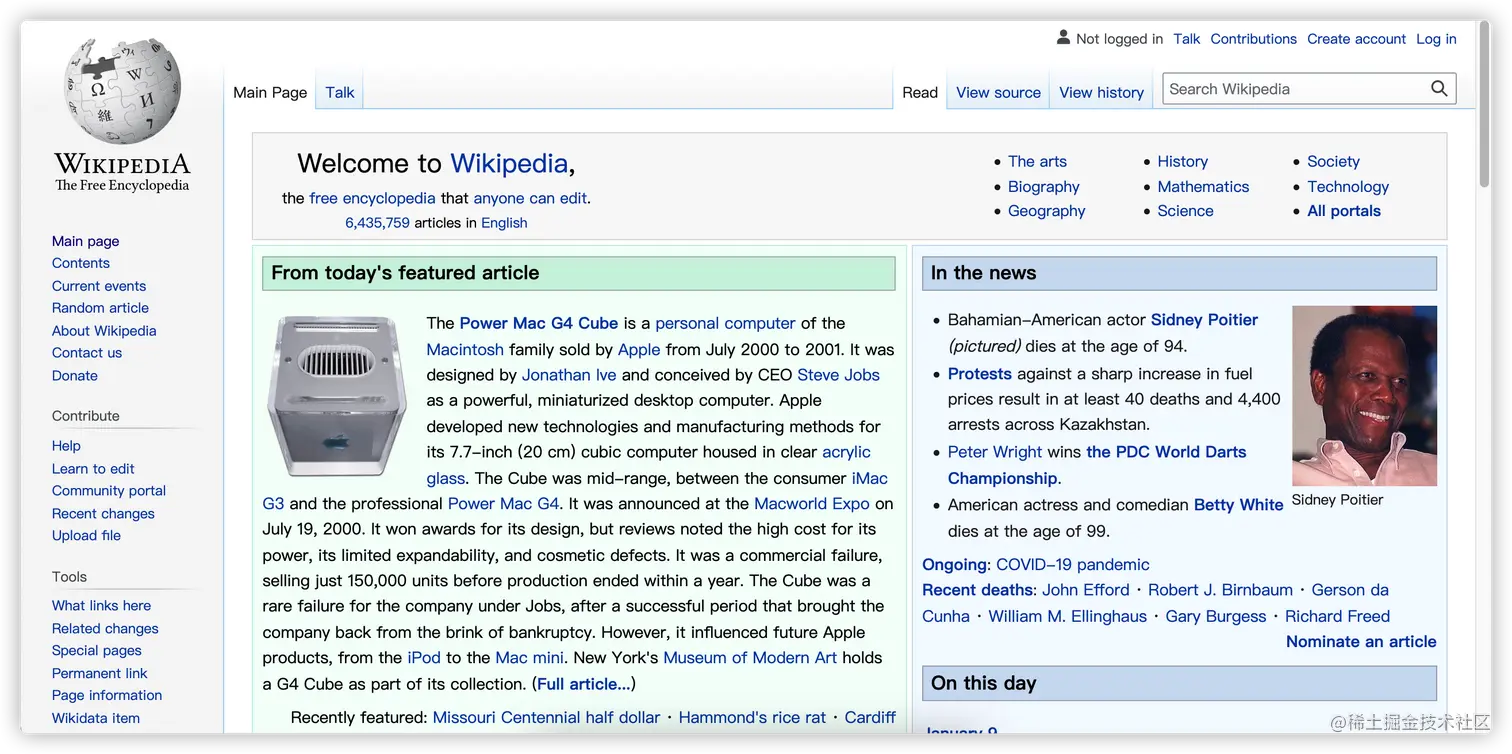Open the Biography portal
The image size is (1512, 754).
[1044, 187]
